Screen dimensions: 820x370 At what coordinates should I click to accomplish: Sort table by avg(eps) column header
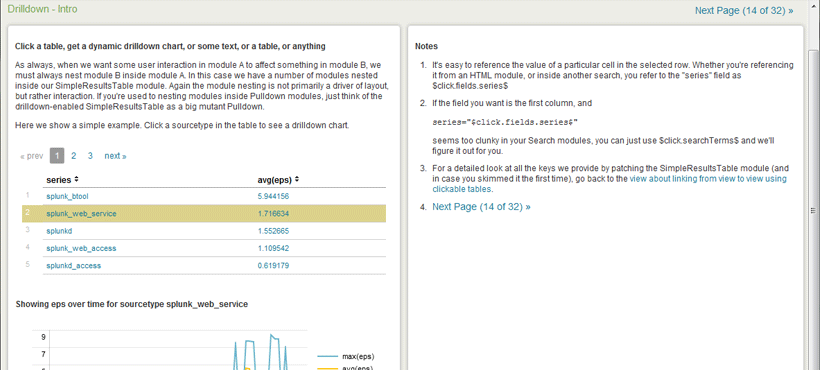(278, 179)
